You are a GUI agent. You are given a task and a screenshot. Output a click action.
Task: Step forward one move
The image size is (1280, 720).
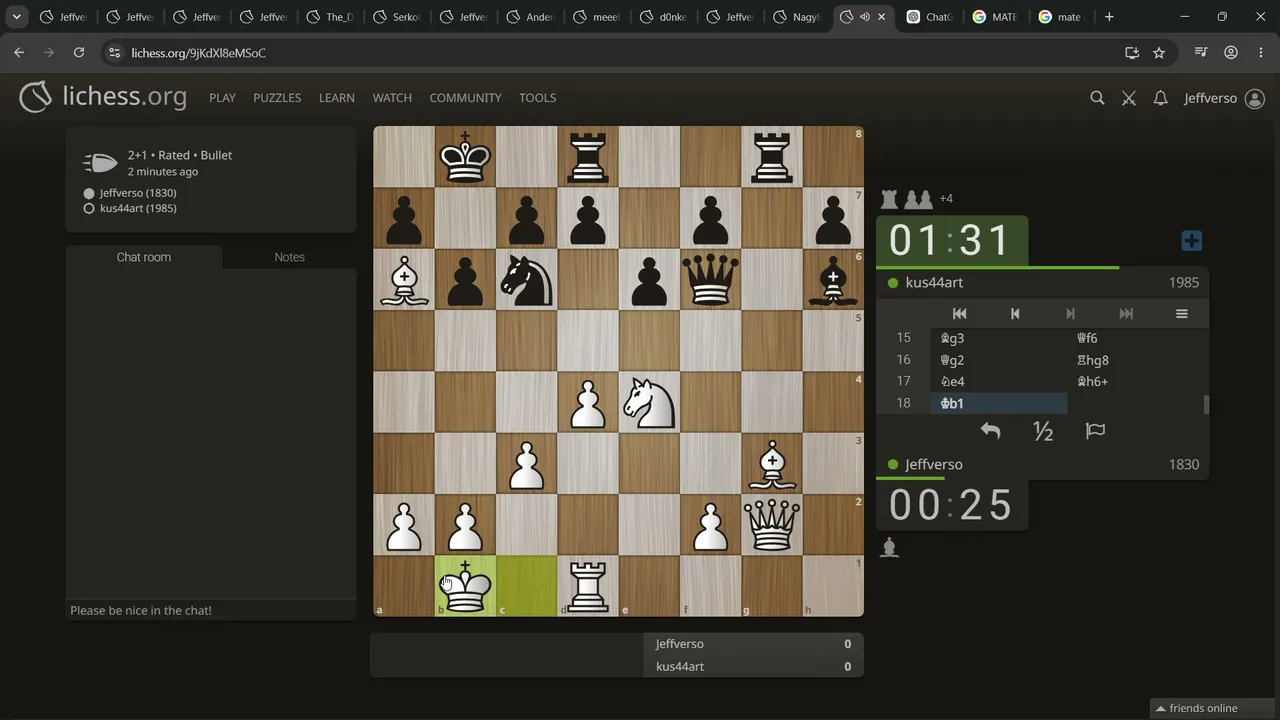click(1070, 314)
